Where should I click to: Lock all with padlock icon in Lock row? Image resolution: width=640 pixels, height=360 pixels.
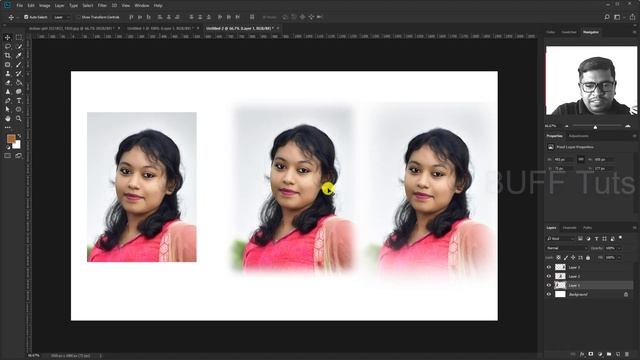click(588, 258)
